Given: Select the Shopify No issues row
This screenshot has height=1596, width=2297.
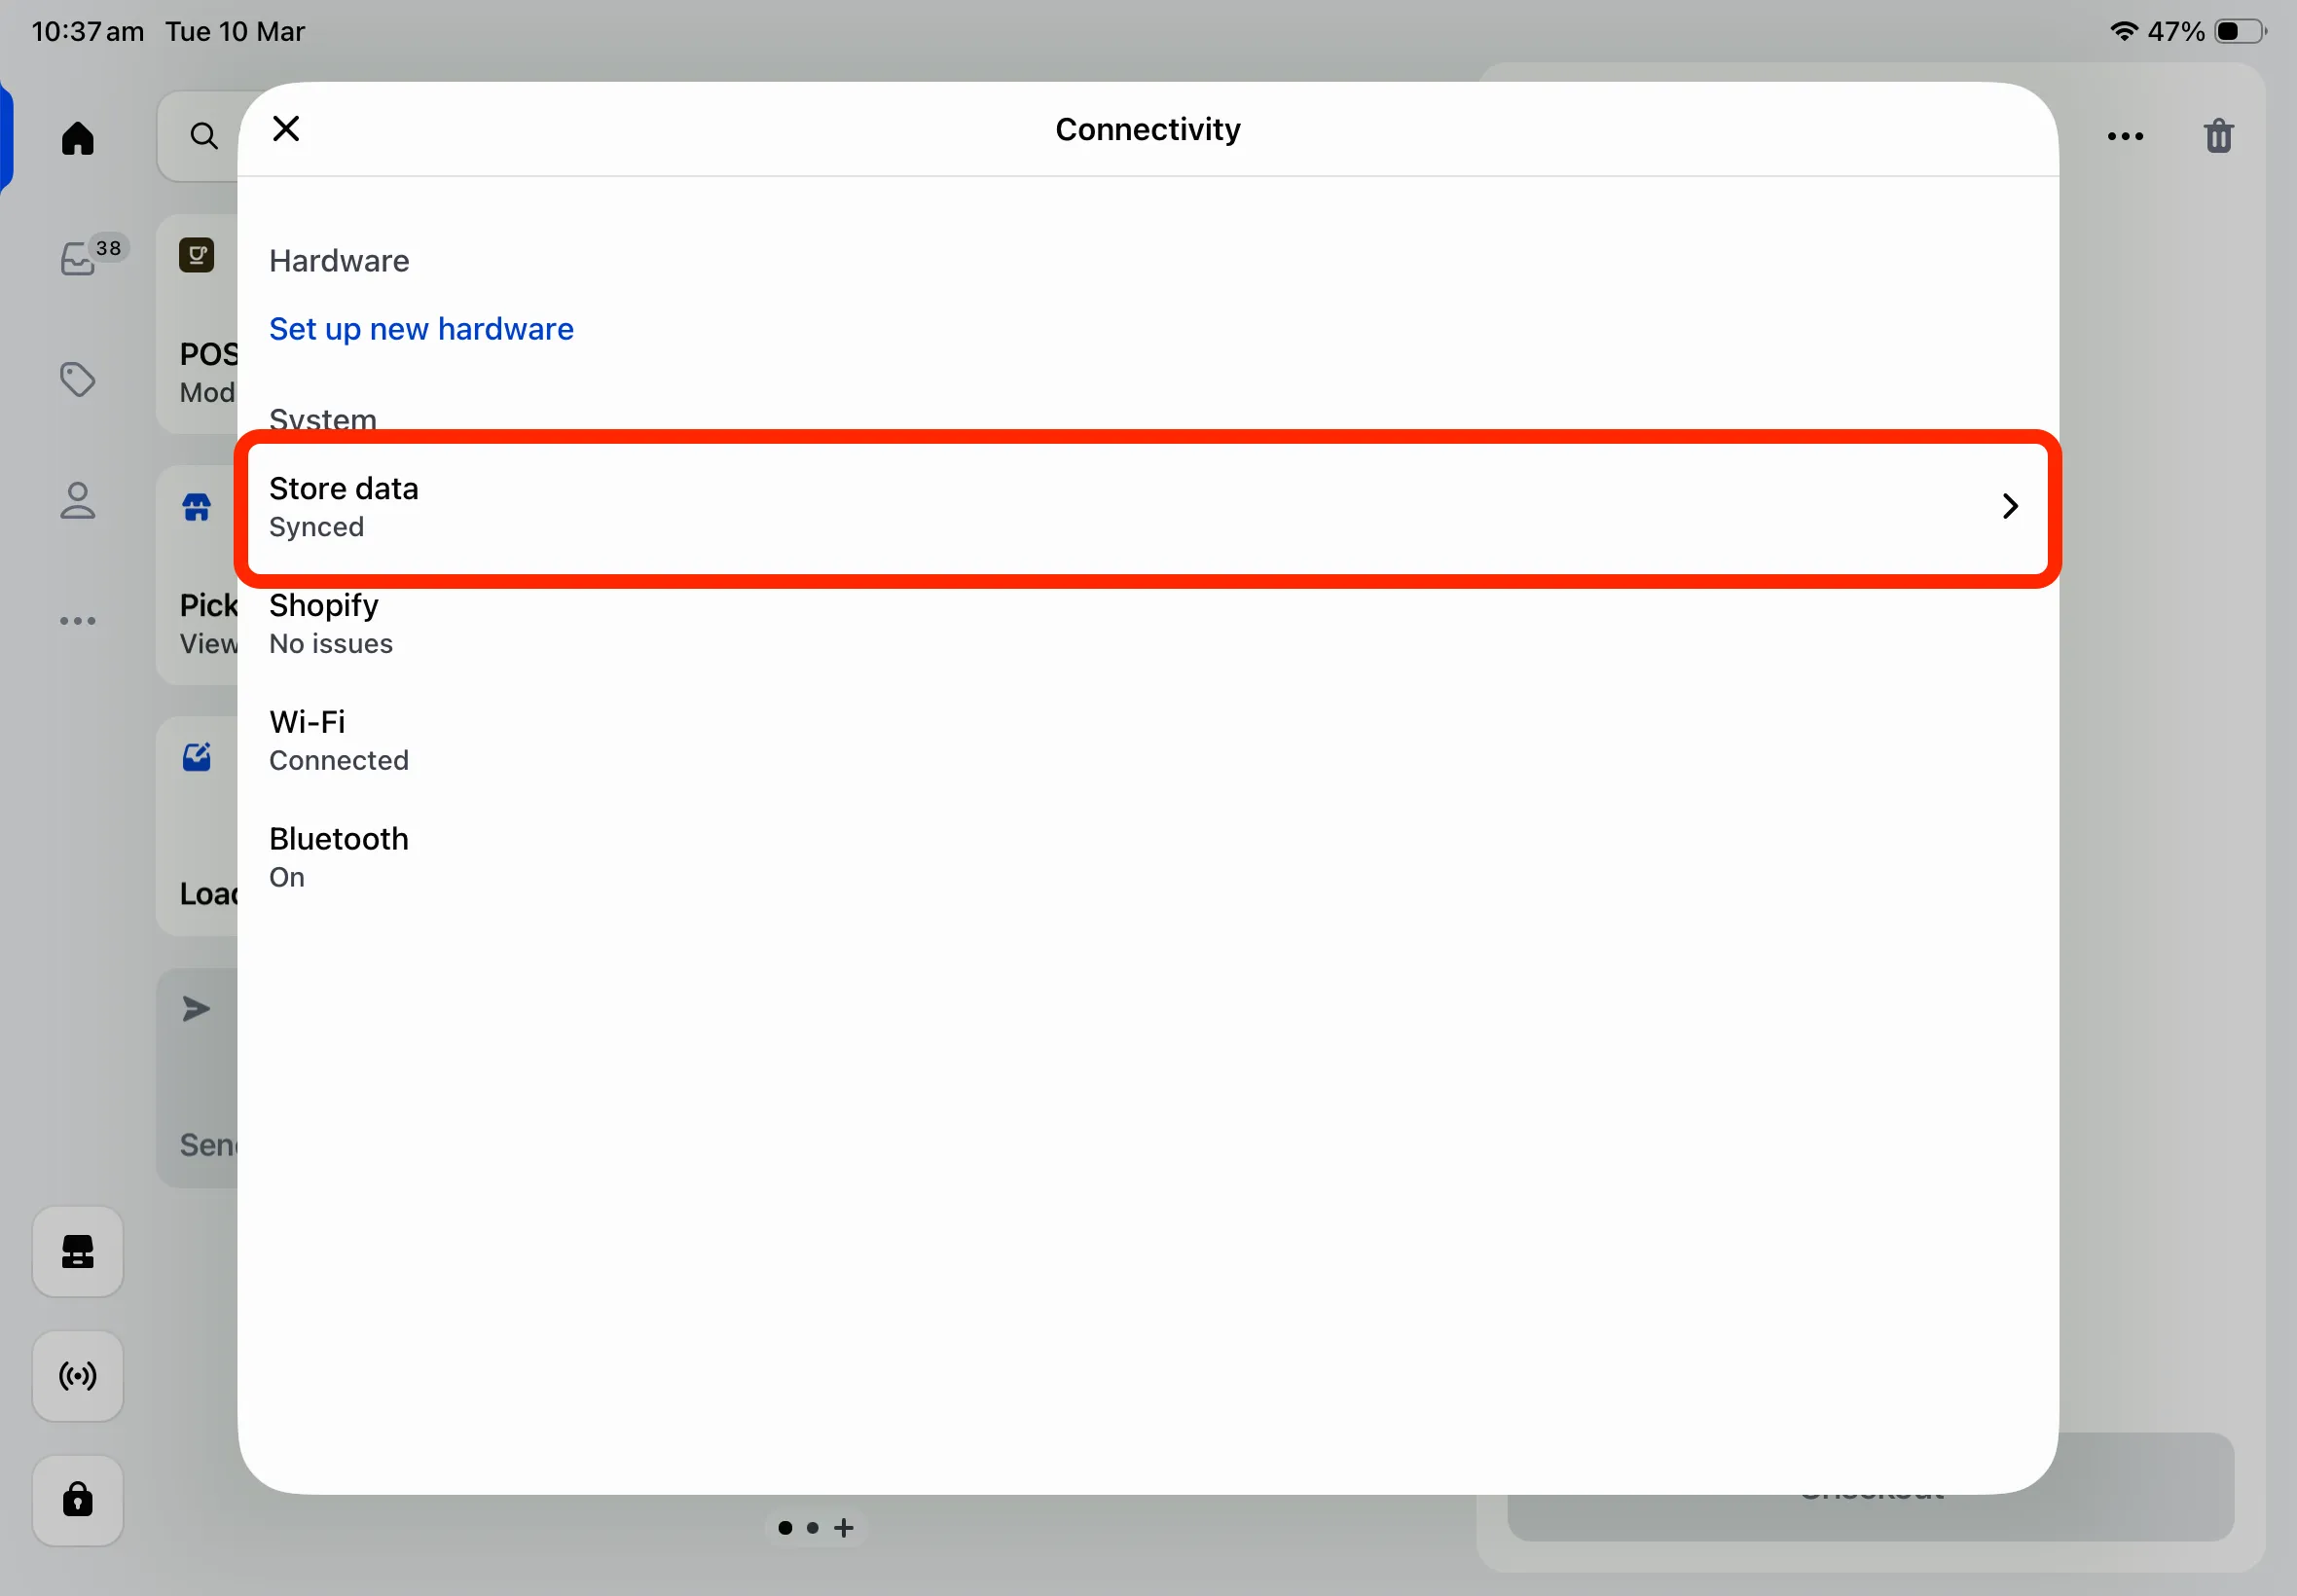Looking at the screenshot, I should [x=1147, y=624].
